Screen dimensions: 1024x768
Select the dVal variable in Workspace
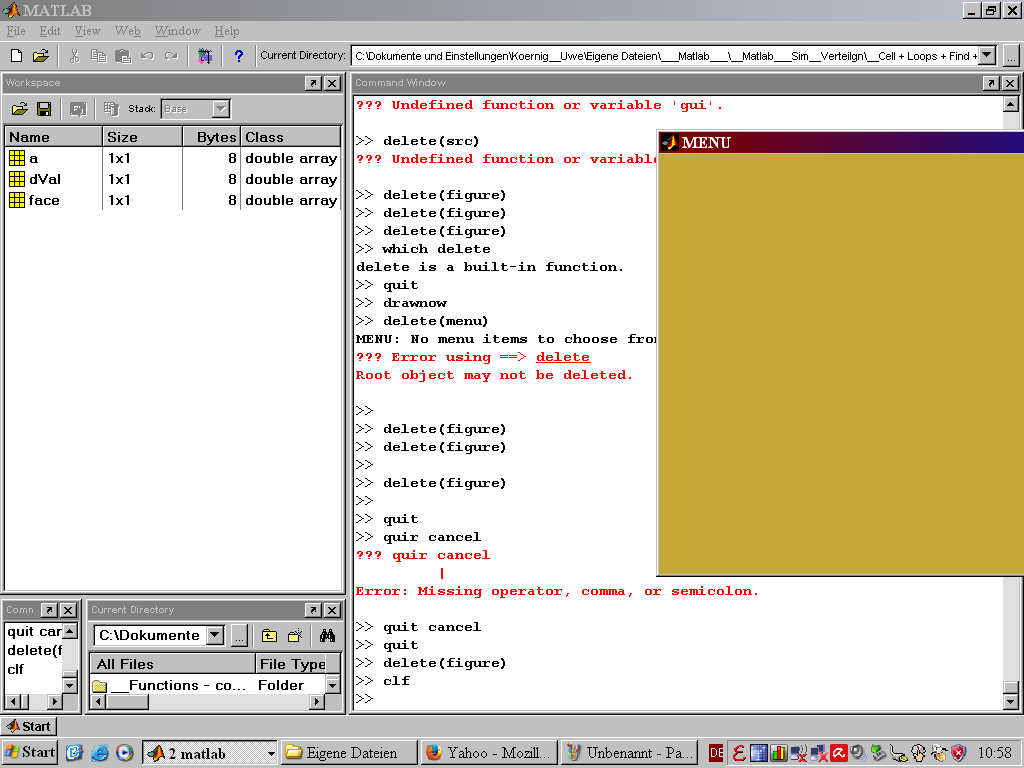[x=46, y=179]
